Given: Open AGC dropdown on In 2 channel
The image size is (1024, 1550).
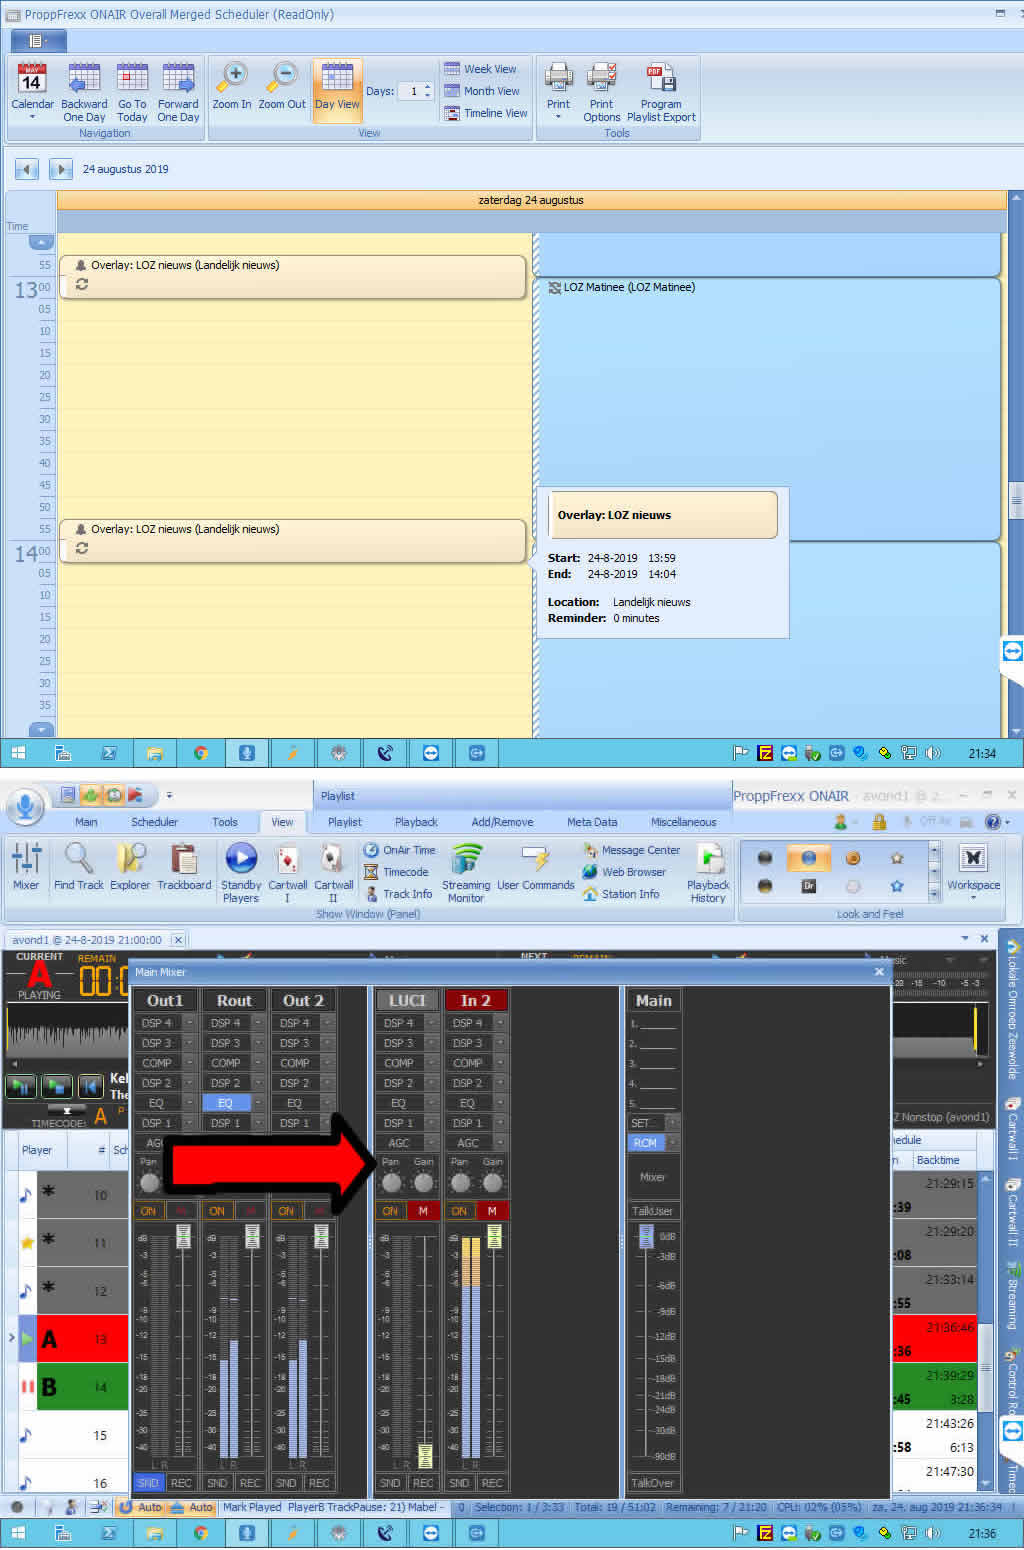Looking at the screenshot, I should (x=499, y=1143).
